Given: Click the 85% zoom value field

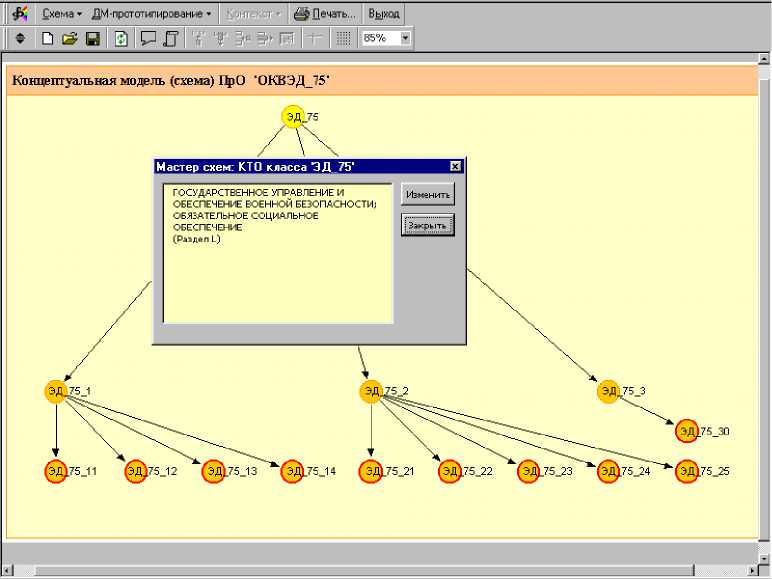Looking at the screenshot, I should [x=381, y=38].
